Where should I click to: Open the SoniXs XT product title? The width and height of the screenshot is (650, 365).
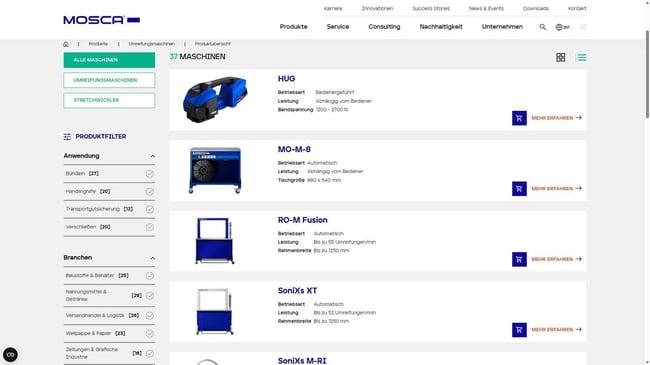tap(298, 290)
